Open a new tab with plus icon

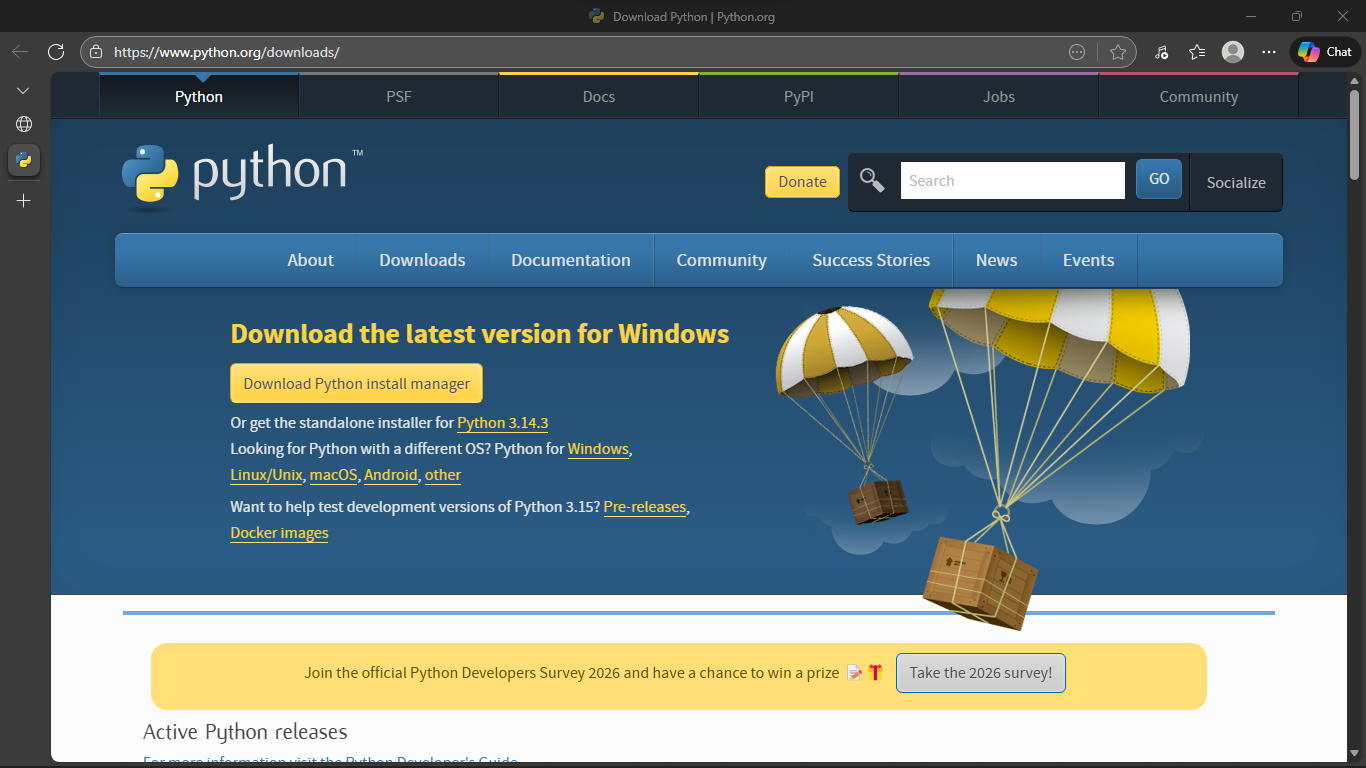23,200
